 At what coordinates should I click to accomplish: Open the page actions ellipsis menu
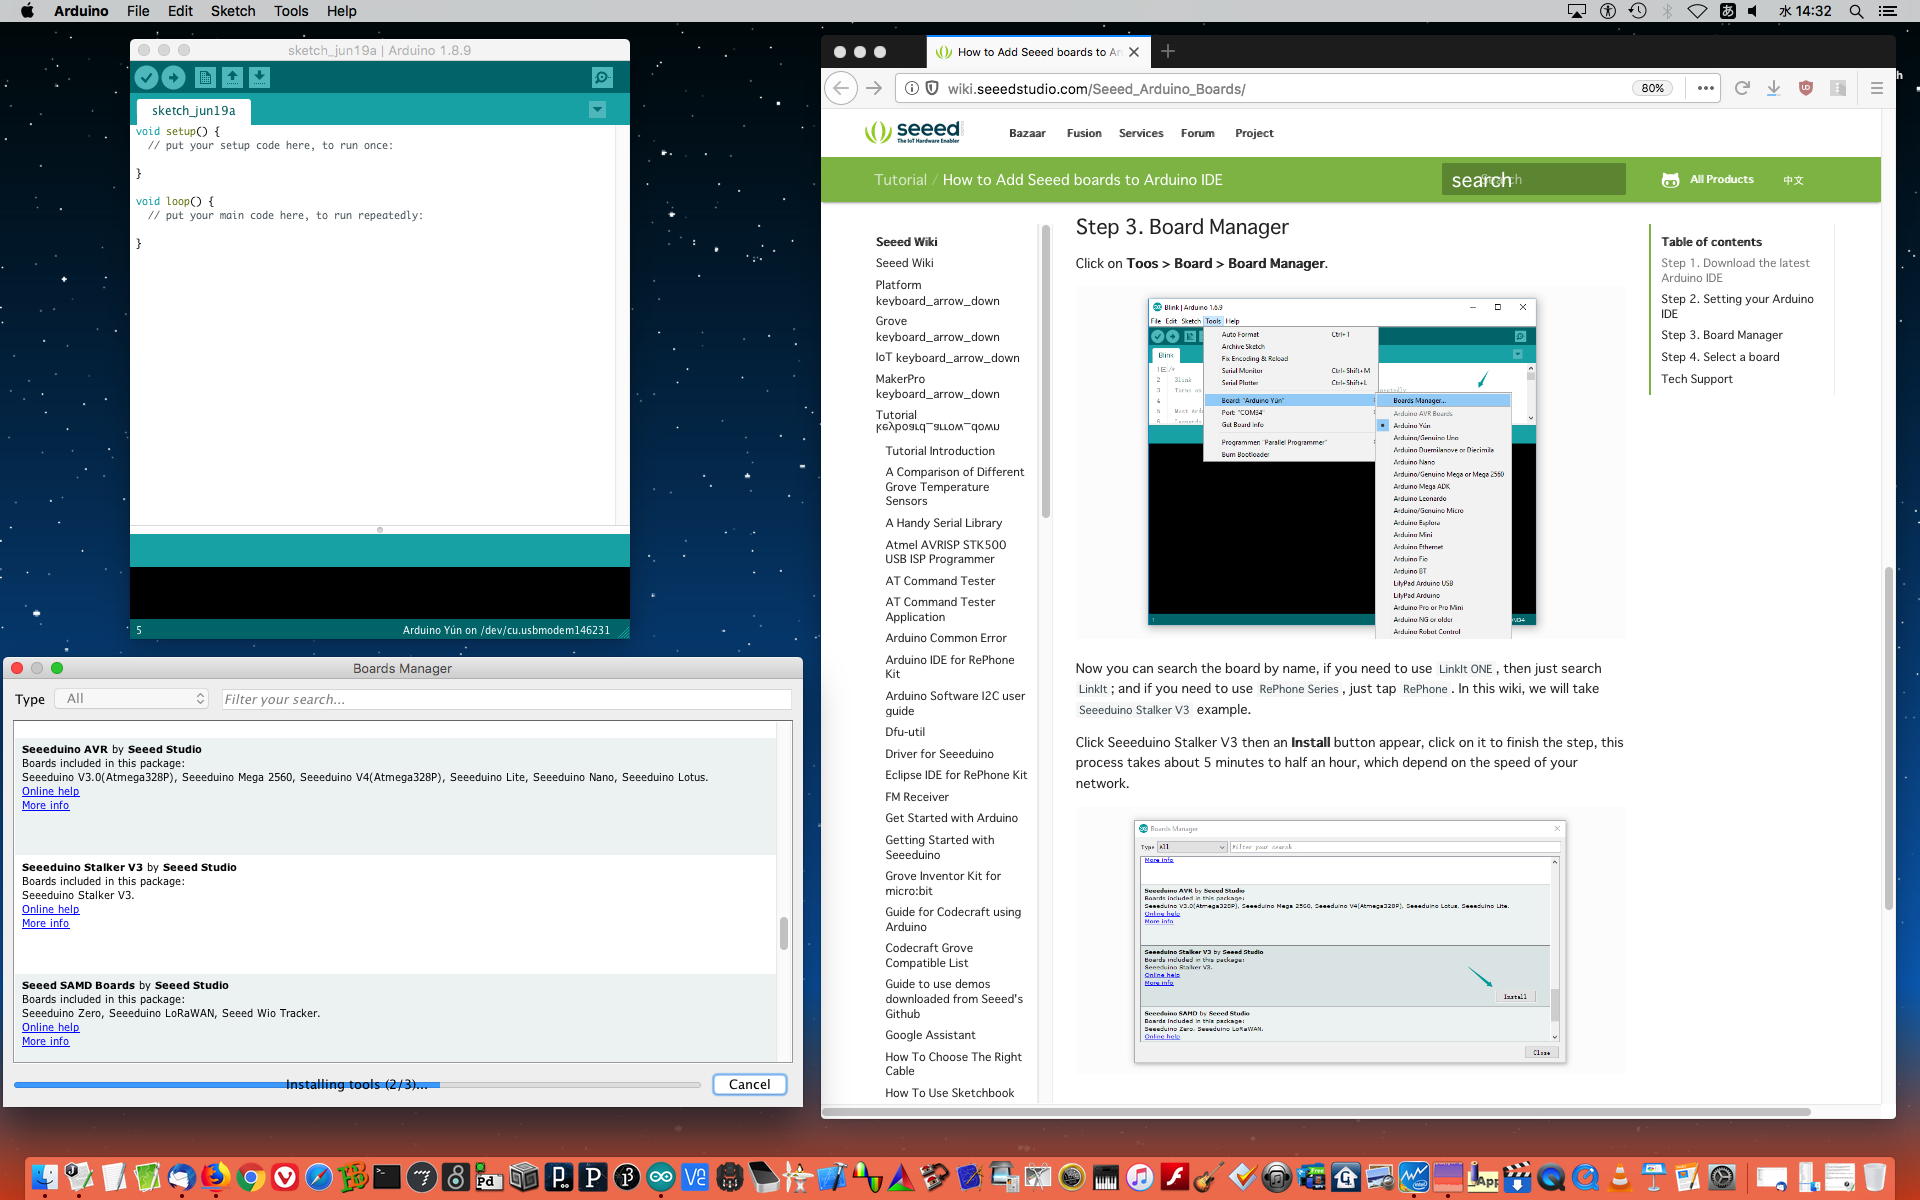point(1706,88)
